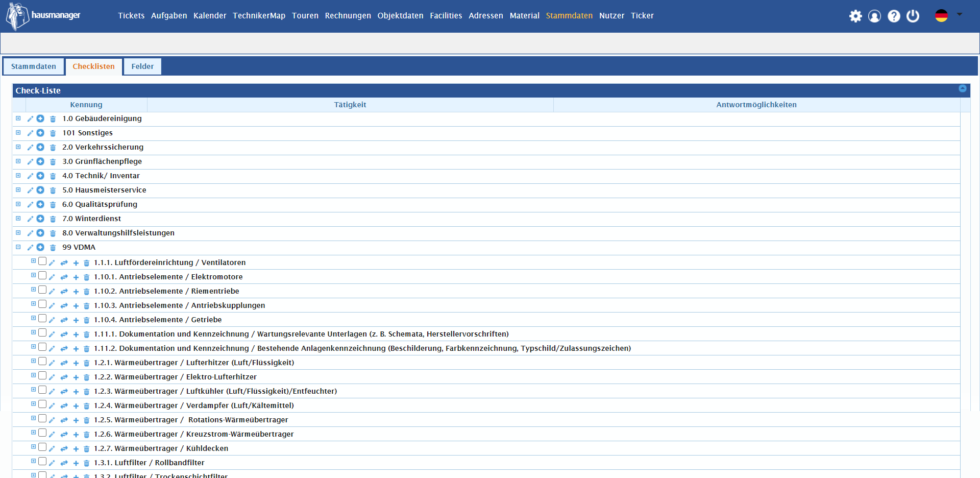Delete 3.0 Grünflächenpflege with its trash icon
This screenshot has height=478, width=980.
click(x=53, y=162)
